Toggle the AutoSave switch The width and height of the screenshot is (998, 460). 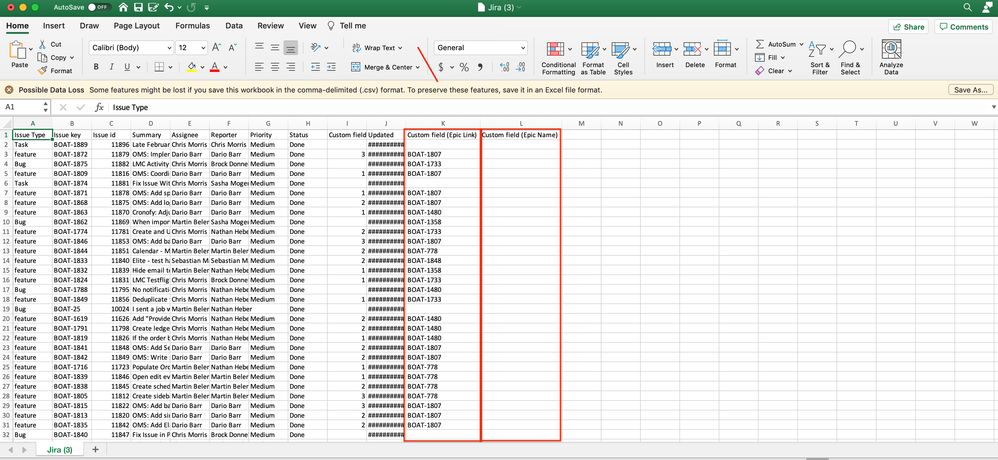point(97,8)
